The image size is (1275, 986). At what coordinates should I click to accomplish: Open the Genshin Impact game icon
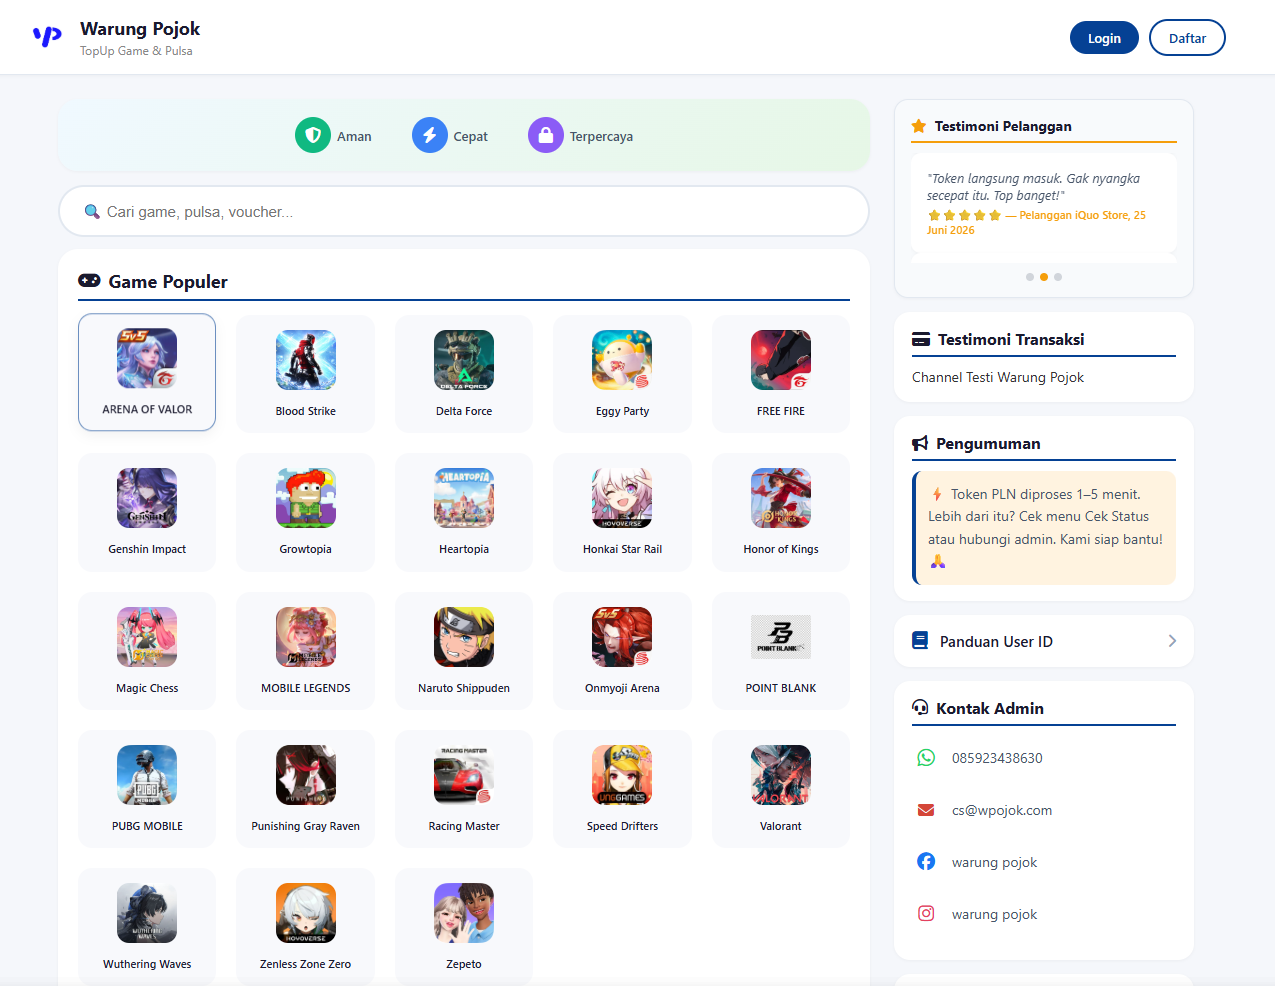pos(147,498)
